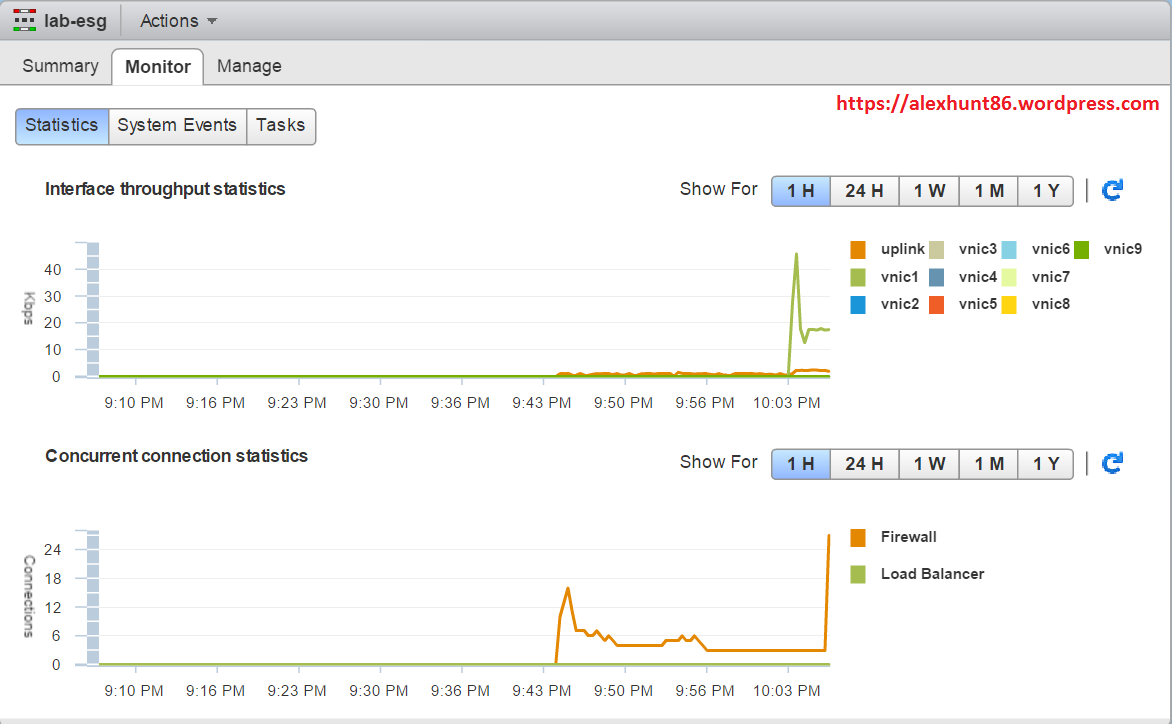Set interface throughput range to 1 Y

pos(1046,191)
